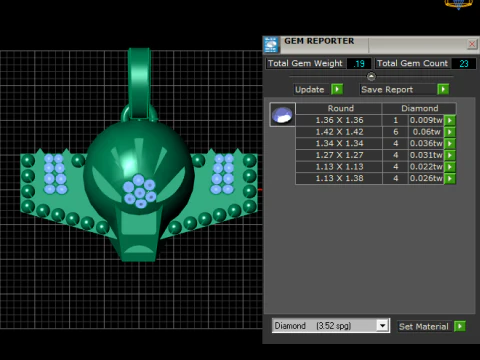Select the 1.13 X 1.38 size cell

pos(339,179)
